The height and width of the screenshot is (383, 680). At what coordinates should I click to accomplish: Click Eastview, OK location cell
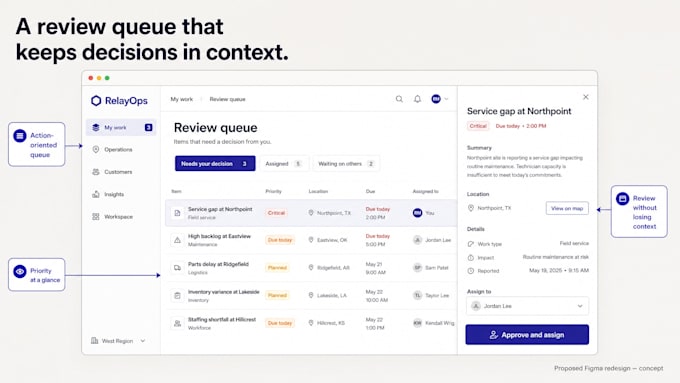[x=328, y=240]
